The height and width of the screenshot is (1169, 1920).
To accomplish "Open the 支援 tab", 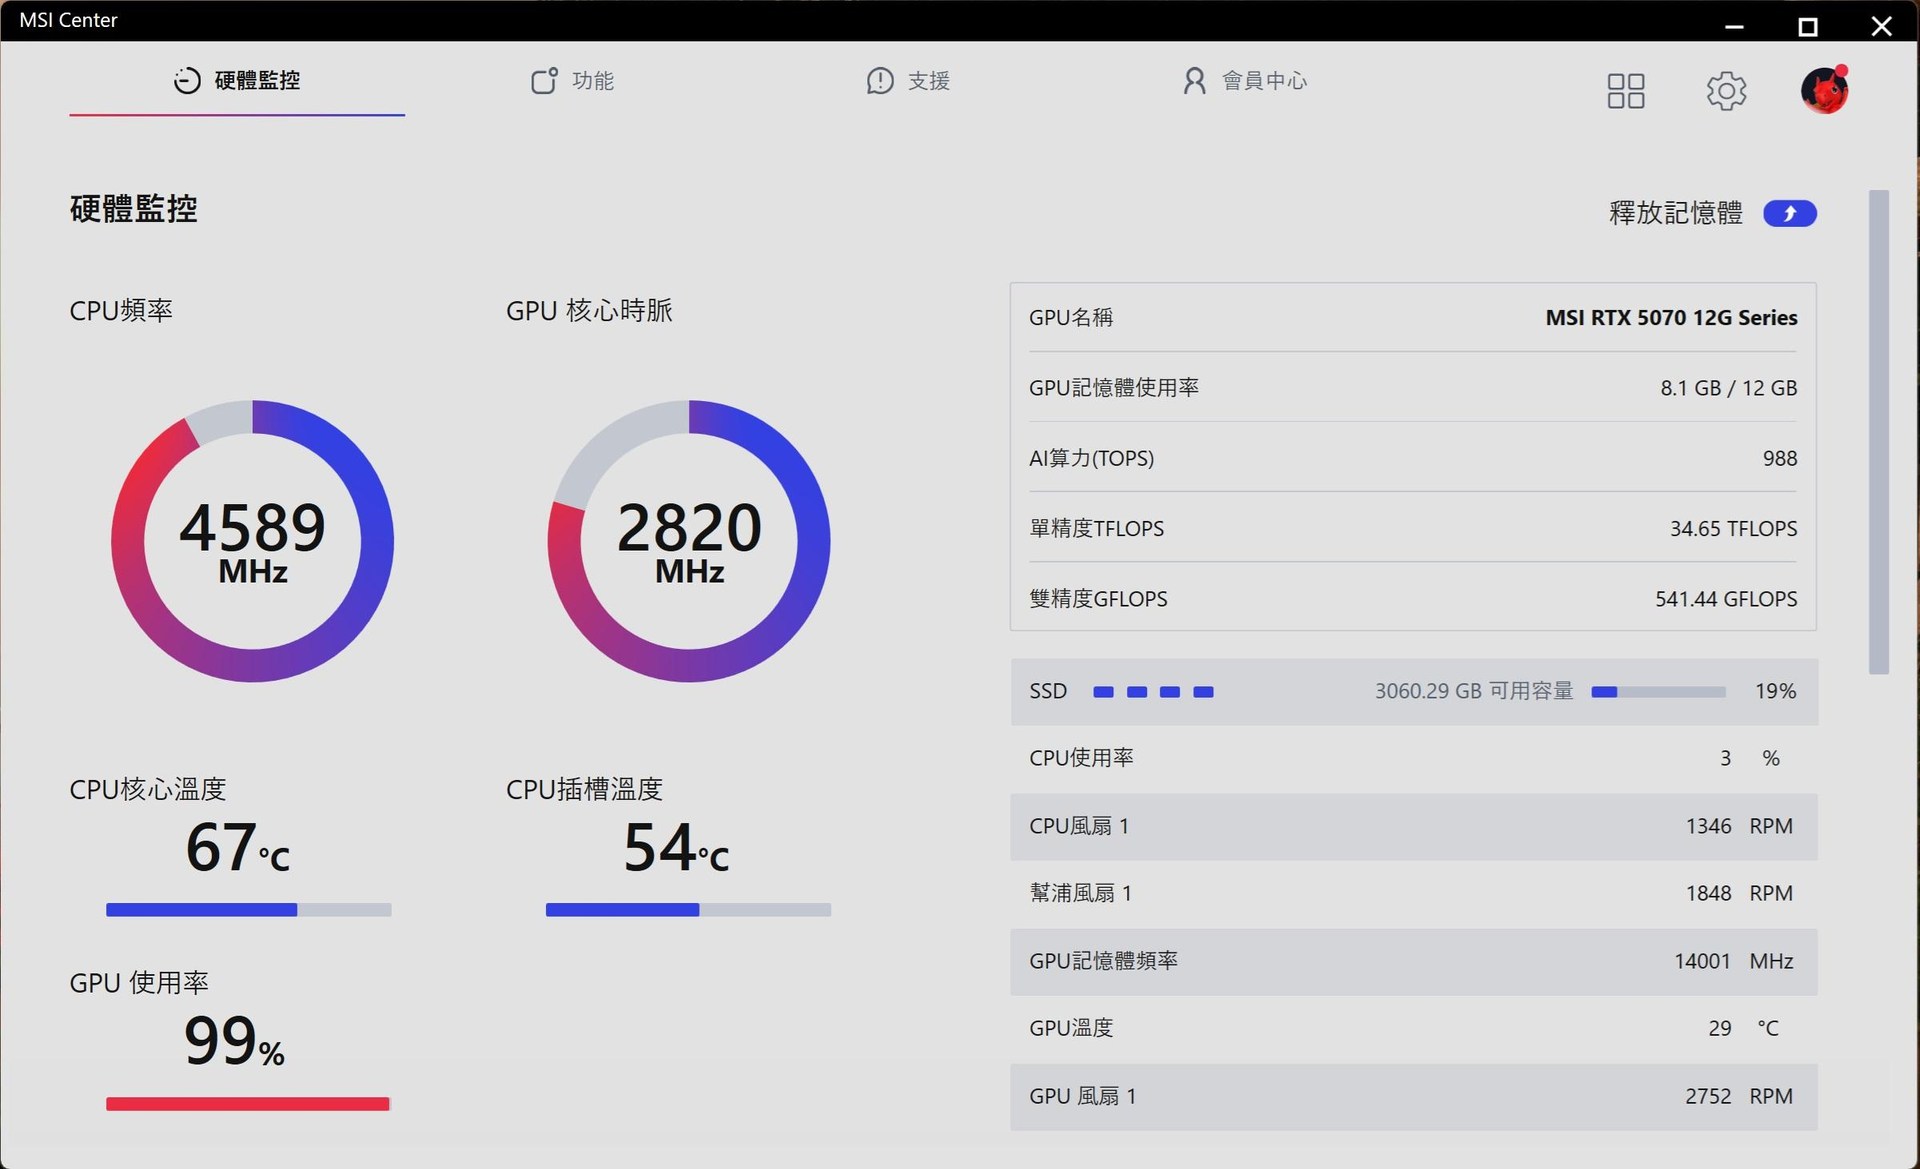I will click(908, 81).
